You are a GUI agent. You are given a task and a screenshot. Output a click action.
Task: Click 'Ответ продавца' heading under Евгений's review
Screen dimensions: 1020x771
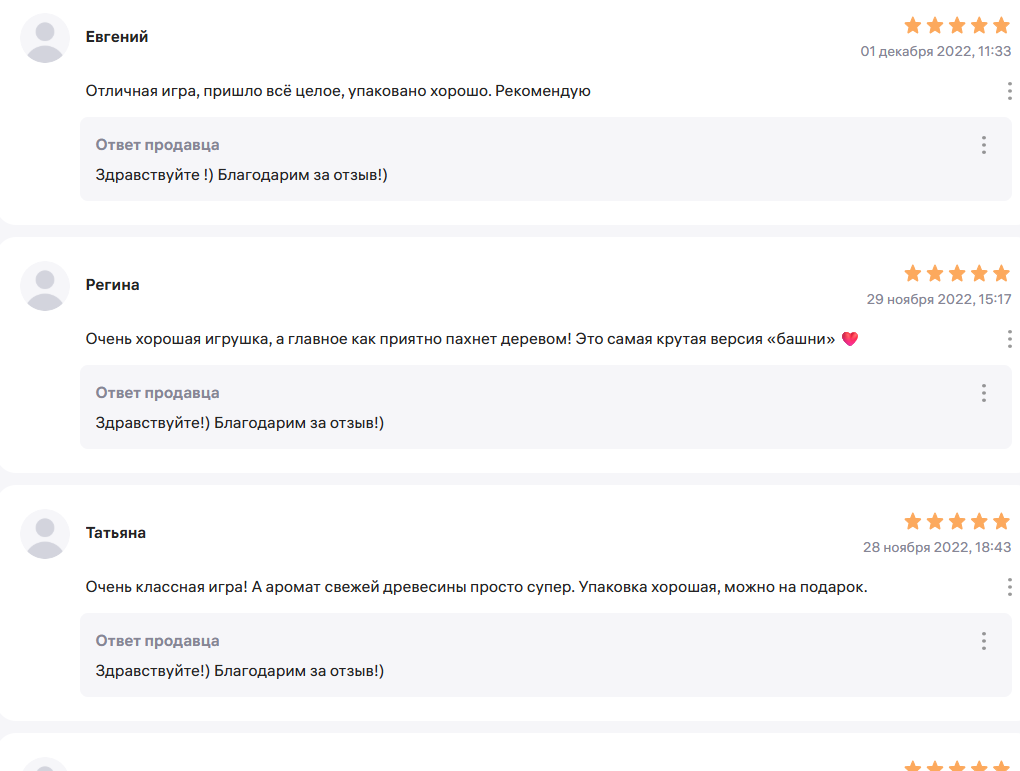[157, 145]
